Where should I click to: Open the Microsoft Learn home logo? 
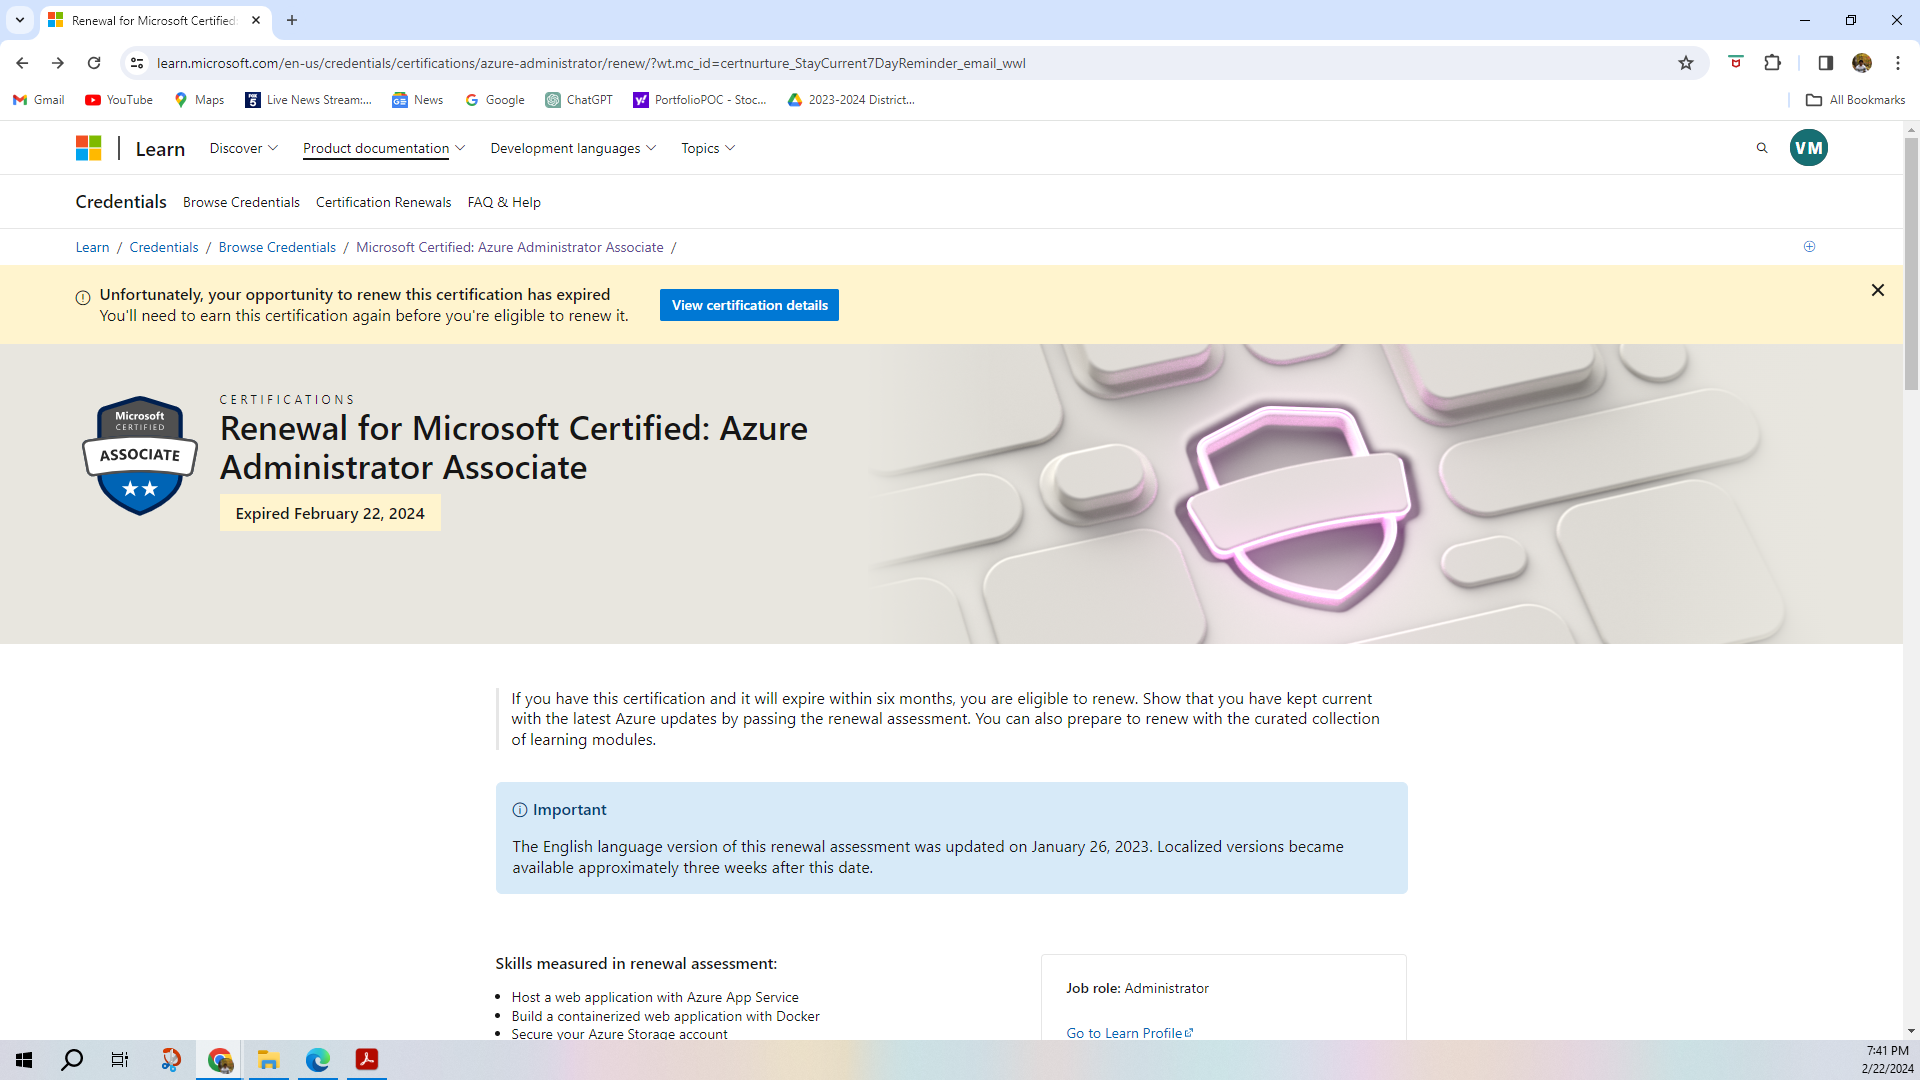click(88, 147)
